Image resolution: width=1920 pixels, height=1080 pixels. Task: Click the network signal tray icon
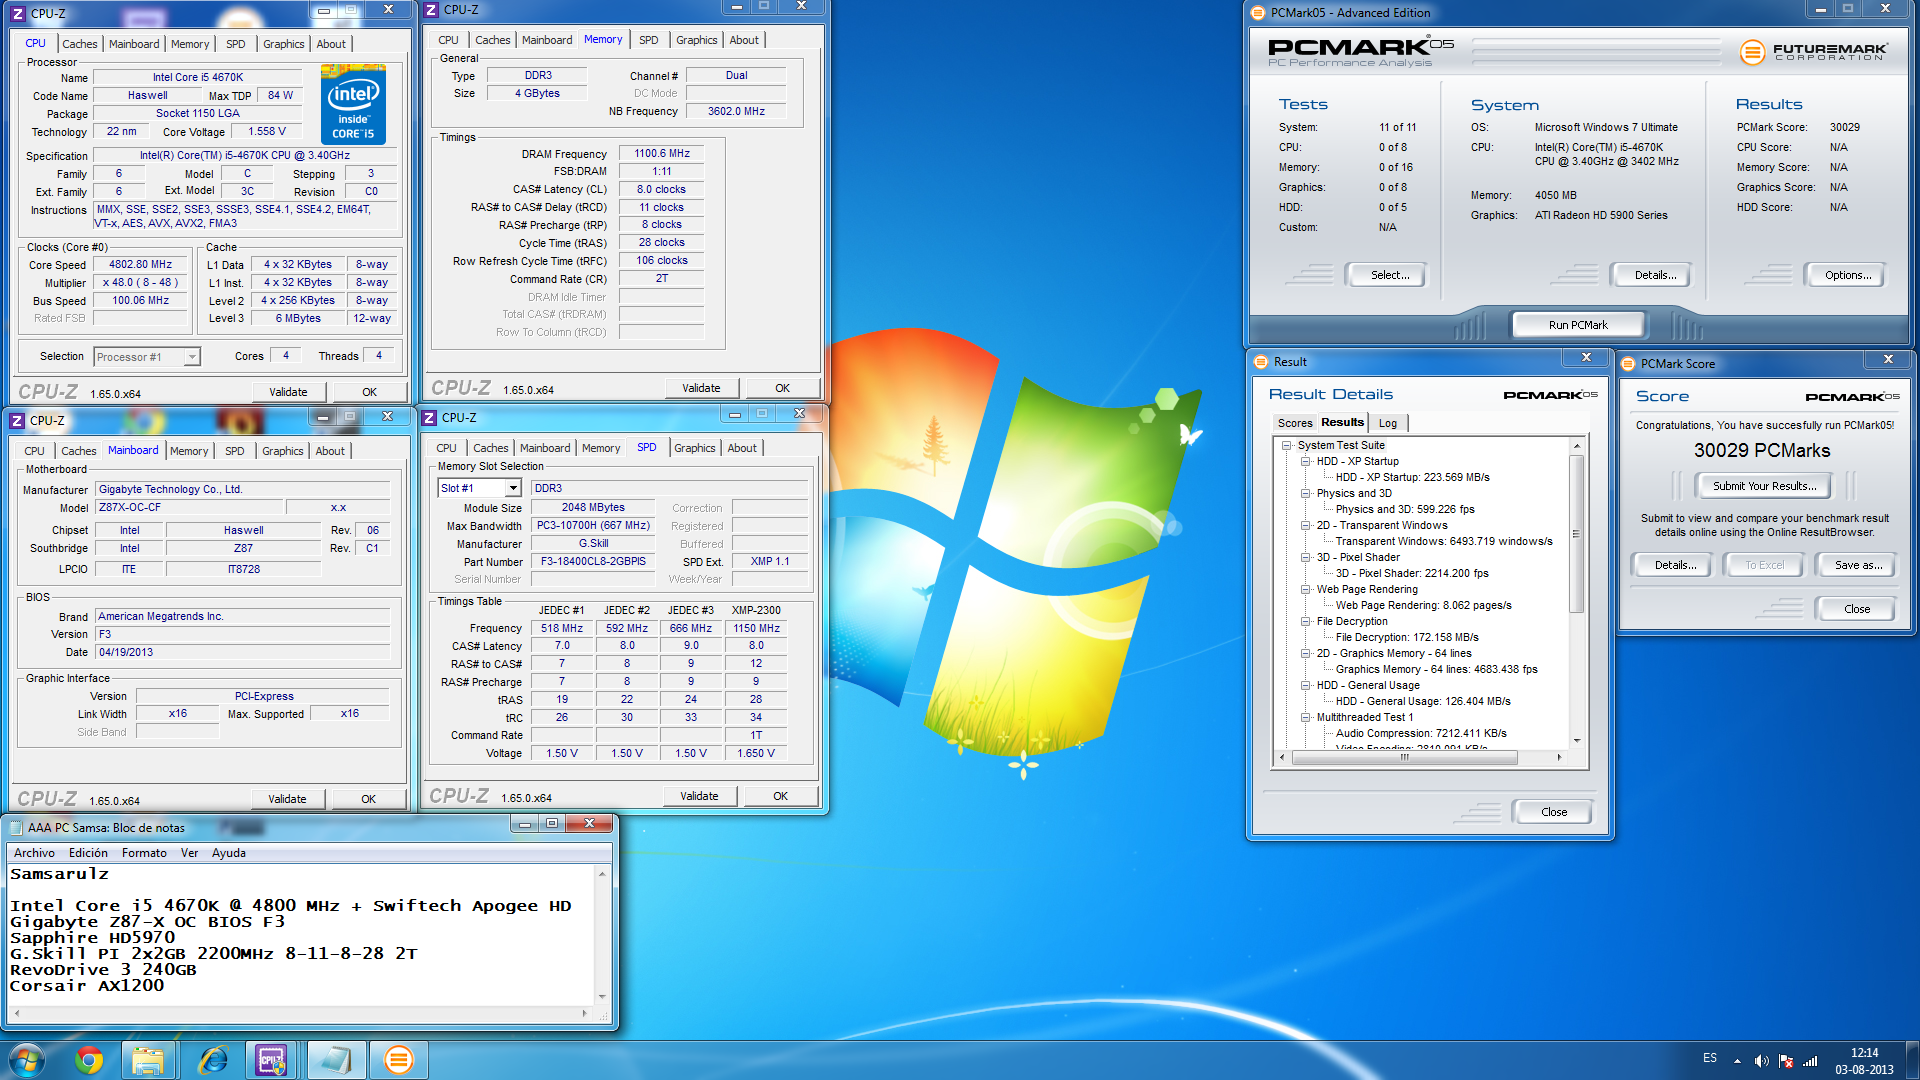pyautogui.click(x=1810, y=1061)
